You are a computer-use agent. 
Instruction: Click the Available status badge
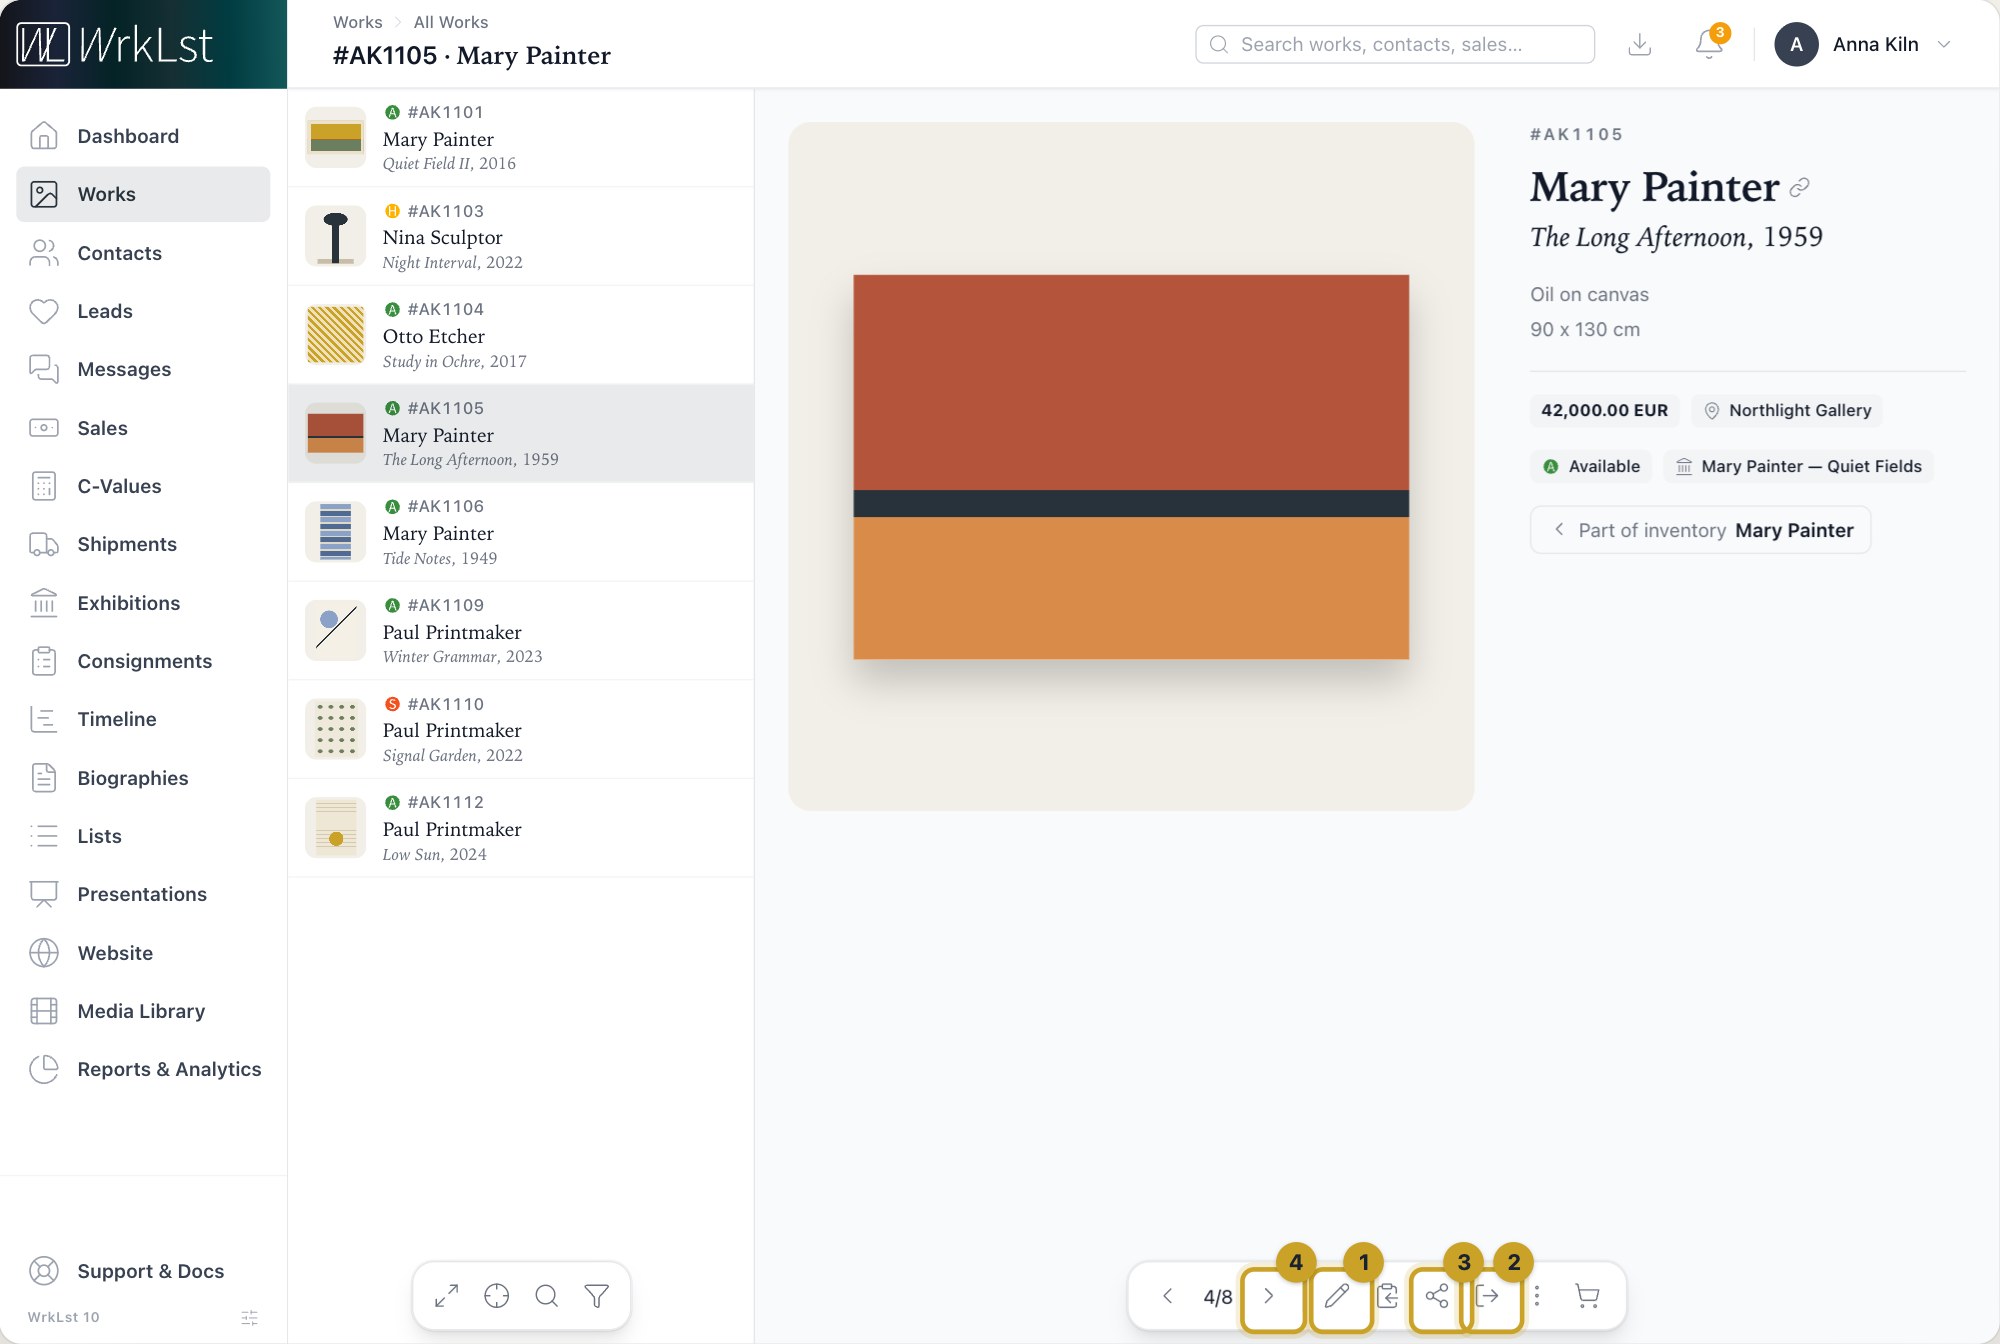(1591, 466)
